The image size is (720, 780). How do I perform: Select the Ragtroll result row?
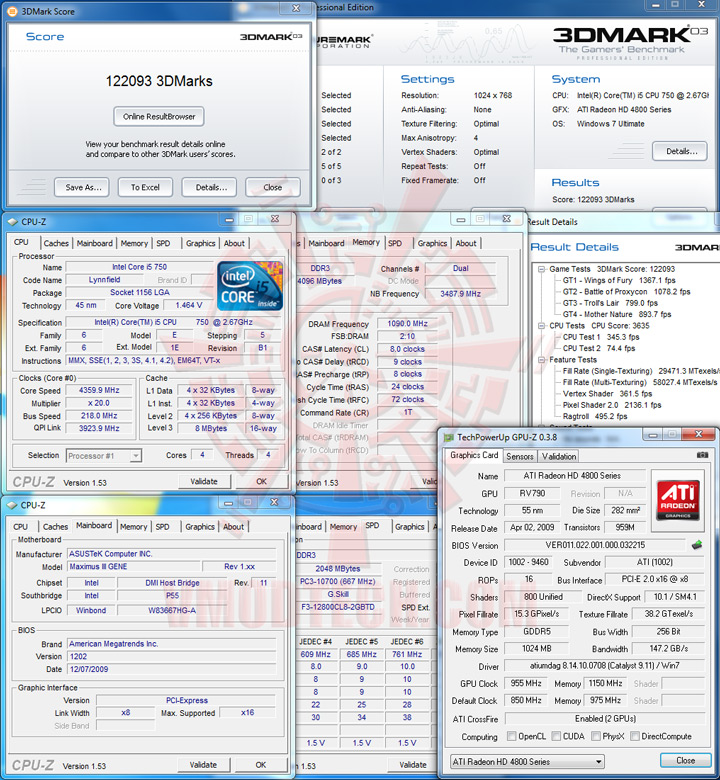pyautogui.click(x=595, y=417)
